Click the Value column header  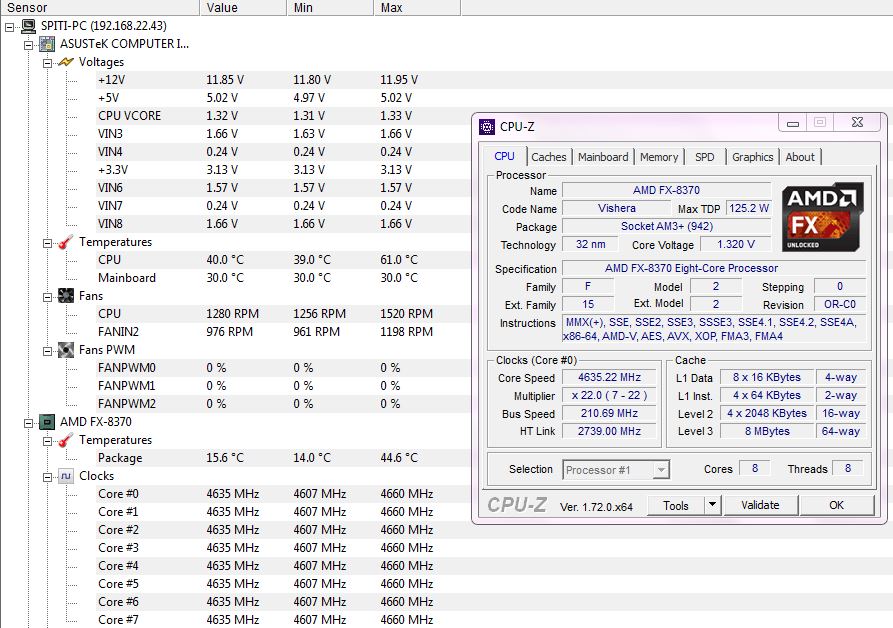243,7
